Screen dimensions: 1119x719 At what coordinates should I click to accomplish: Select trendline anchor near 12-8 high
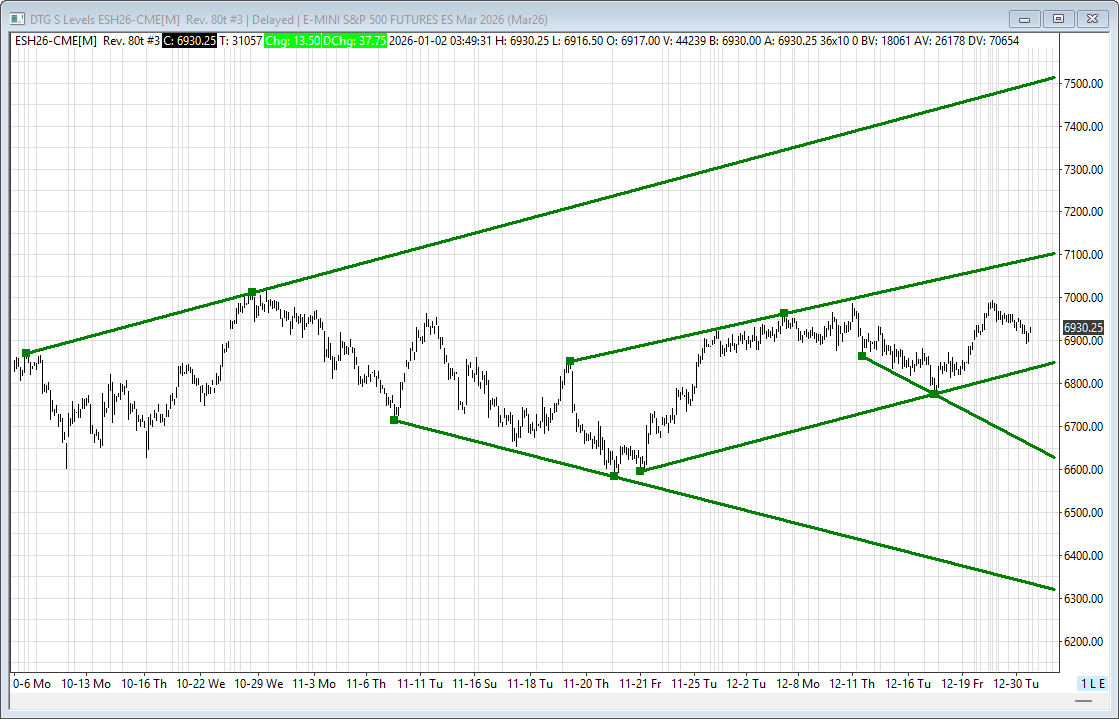tap(784, 313)
